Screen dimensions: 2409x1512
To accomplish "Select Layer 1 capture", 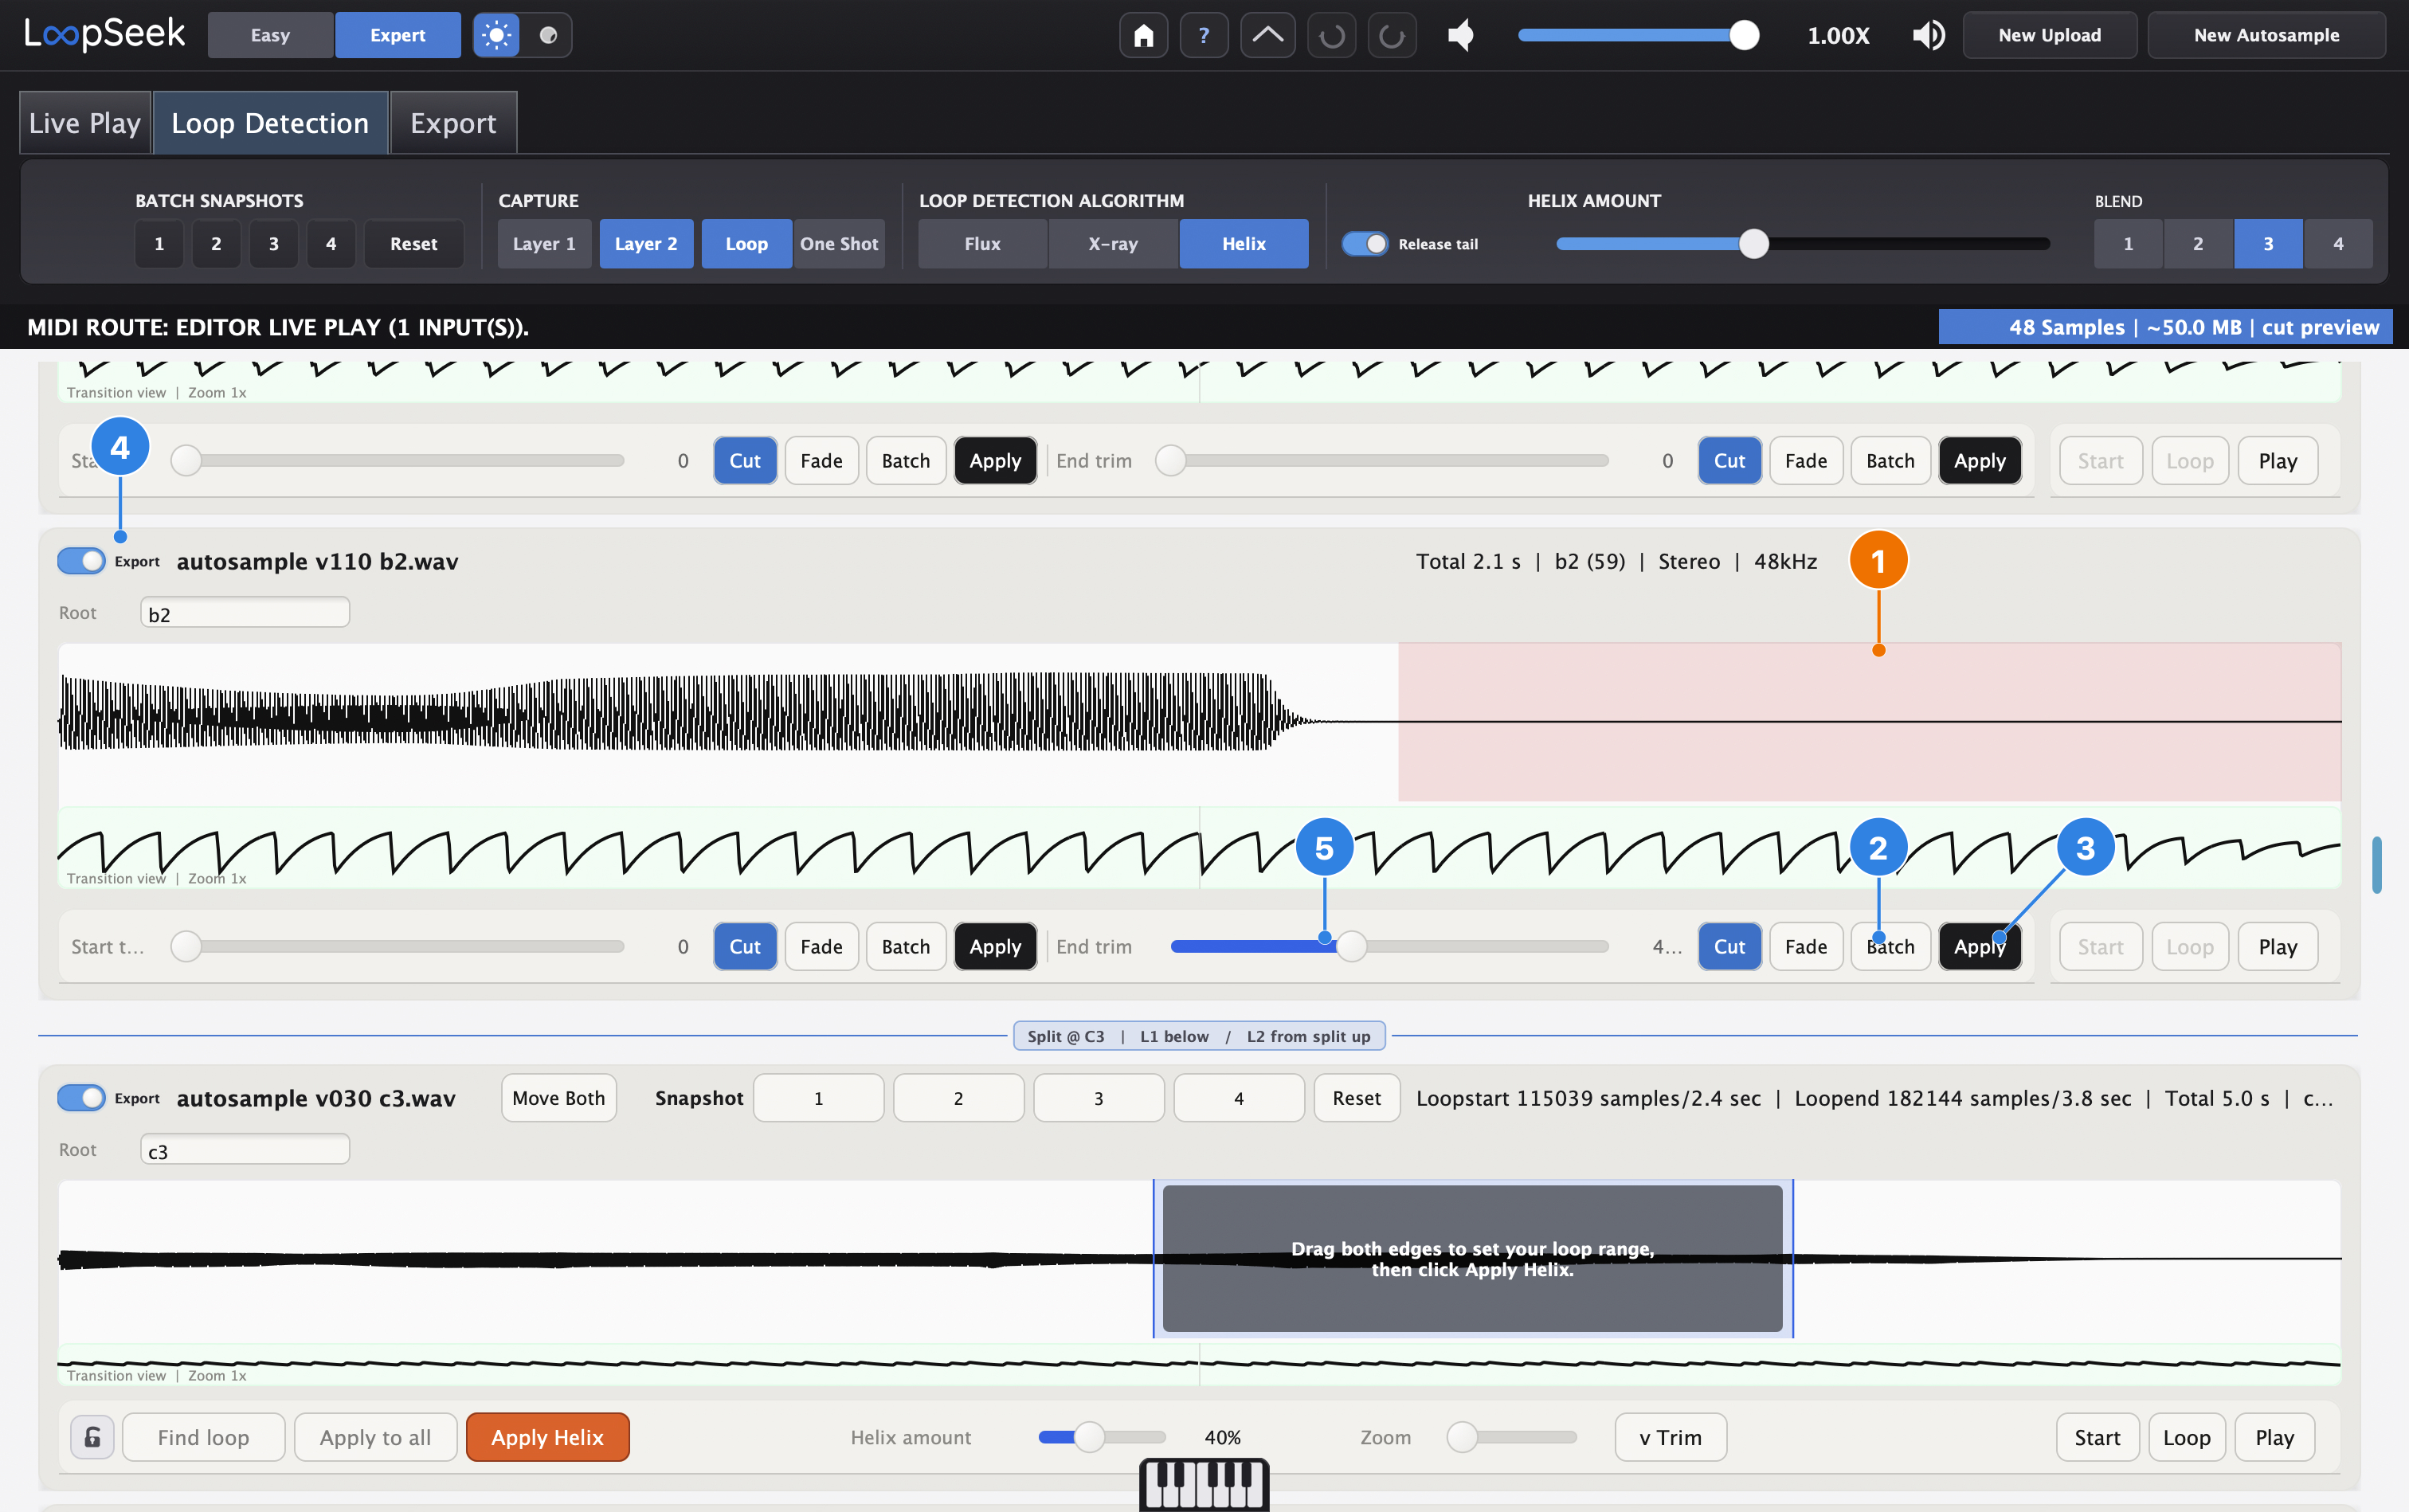I will pos(544,244).
